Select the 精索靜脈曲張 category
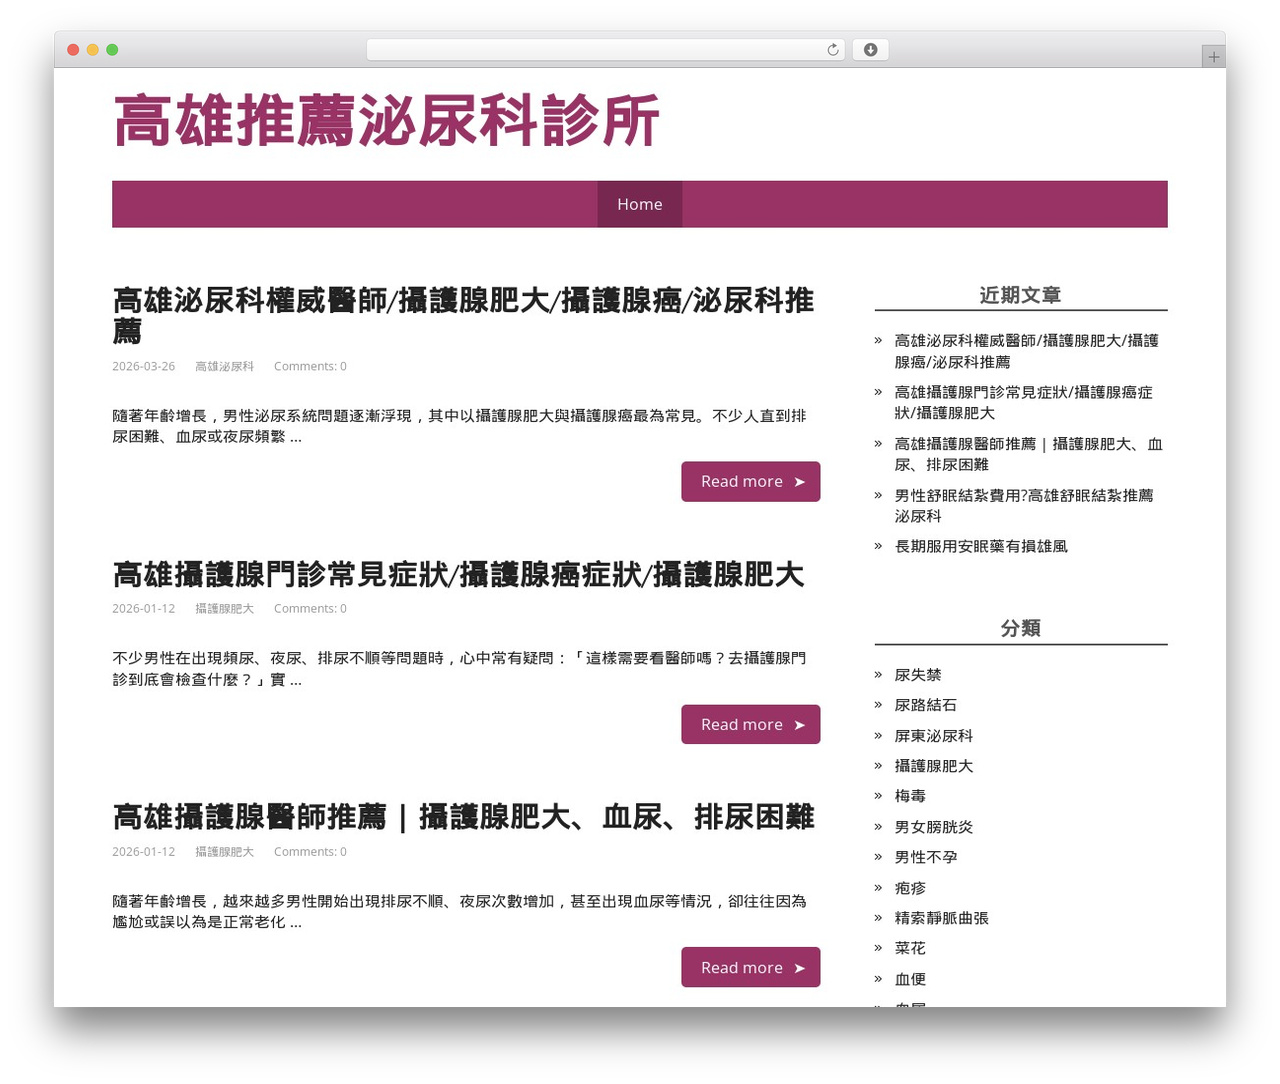This screenshot has width=1280, height=1084. pyautogui.click(x=941, y=918)
